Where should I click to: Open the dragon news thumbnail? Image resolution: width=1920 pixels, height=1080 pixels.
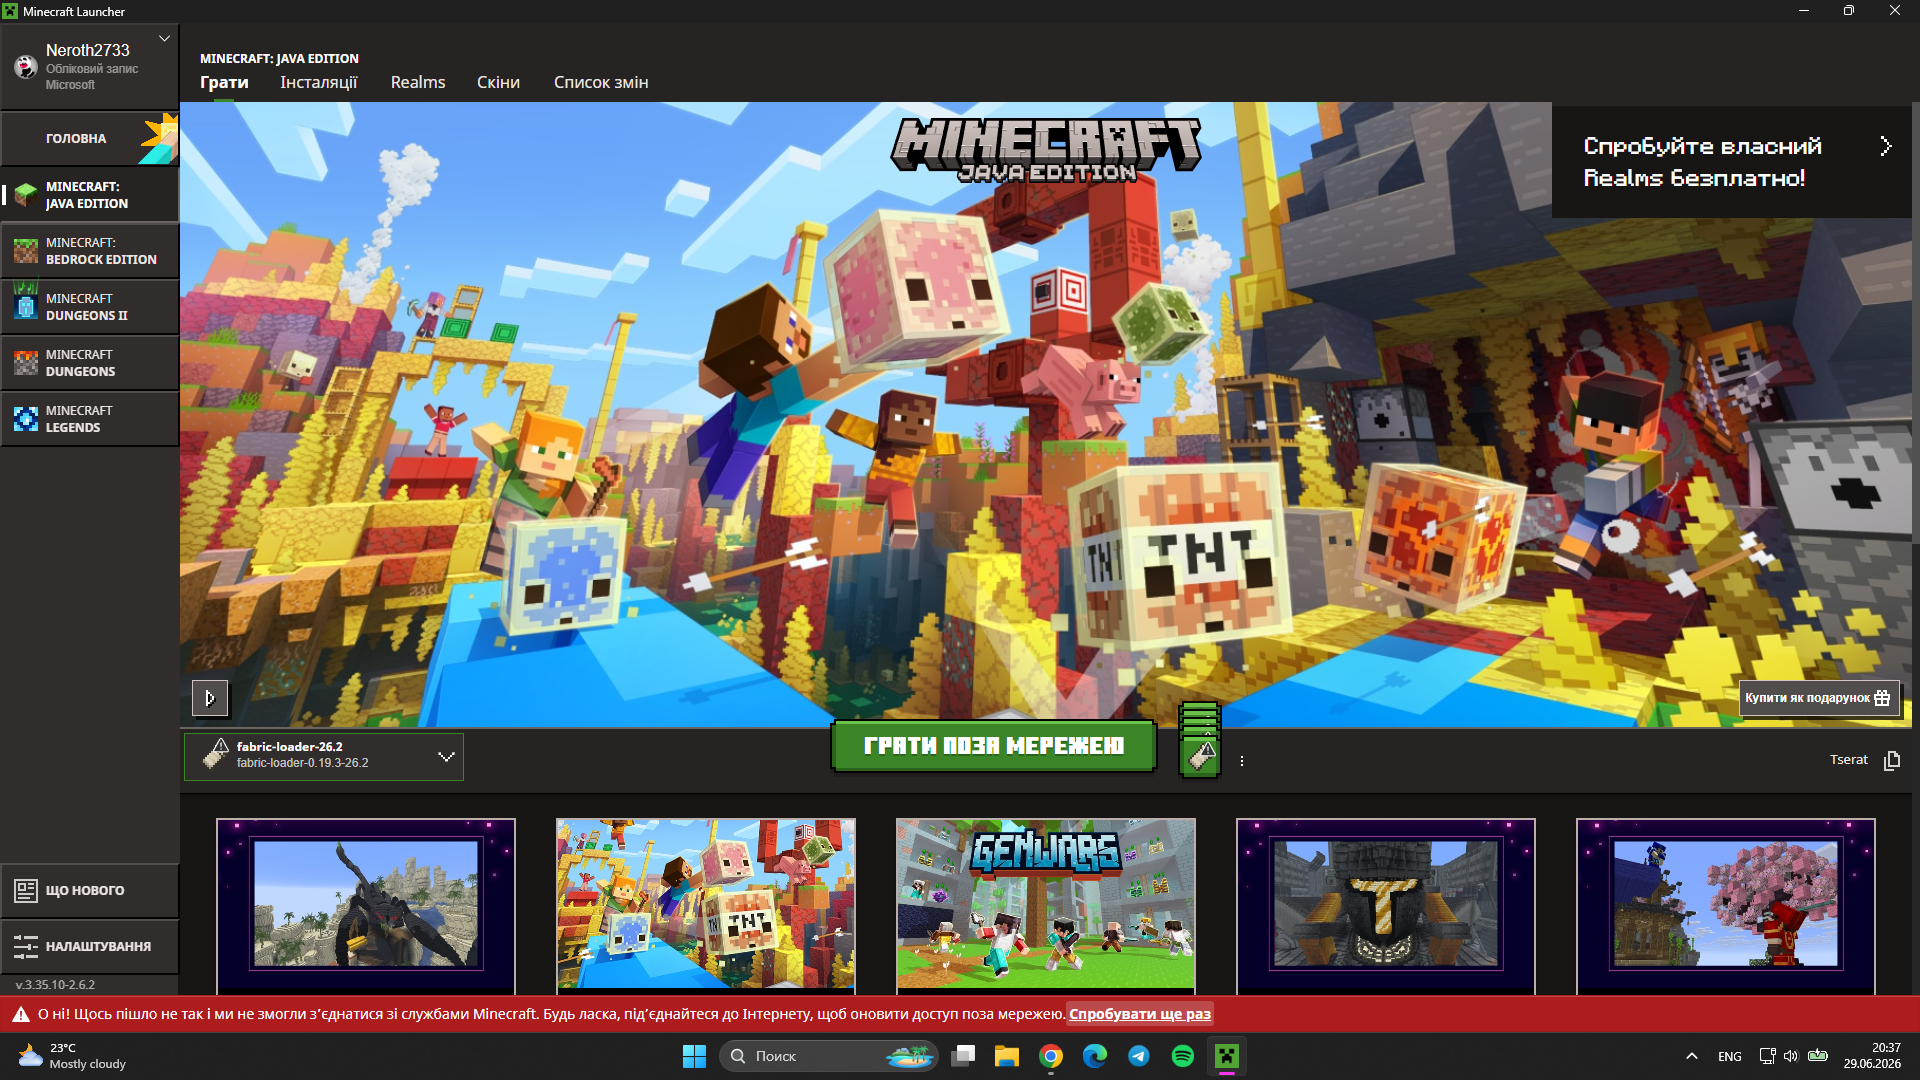[x=366, y=906]
